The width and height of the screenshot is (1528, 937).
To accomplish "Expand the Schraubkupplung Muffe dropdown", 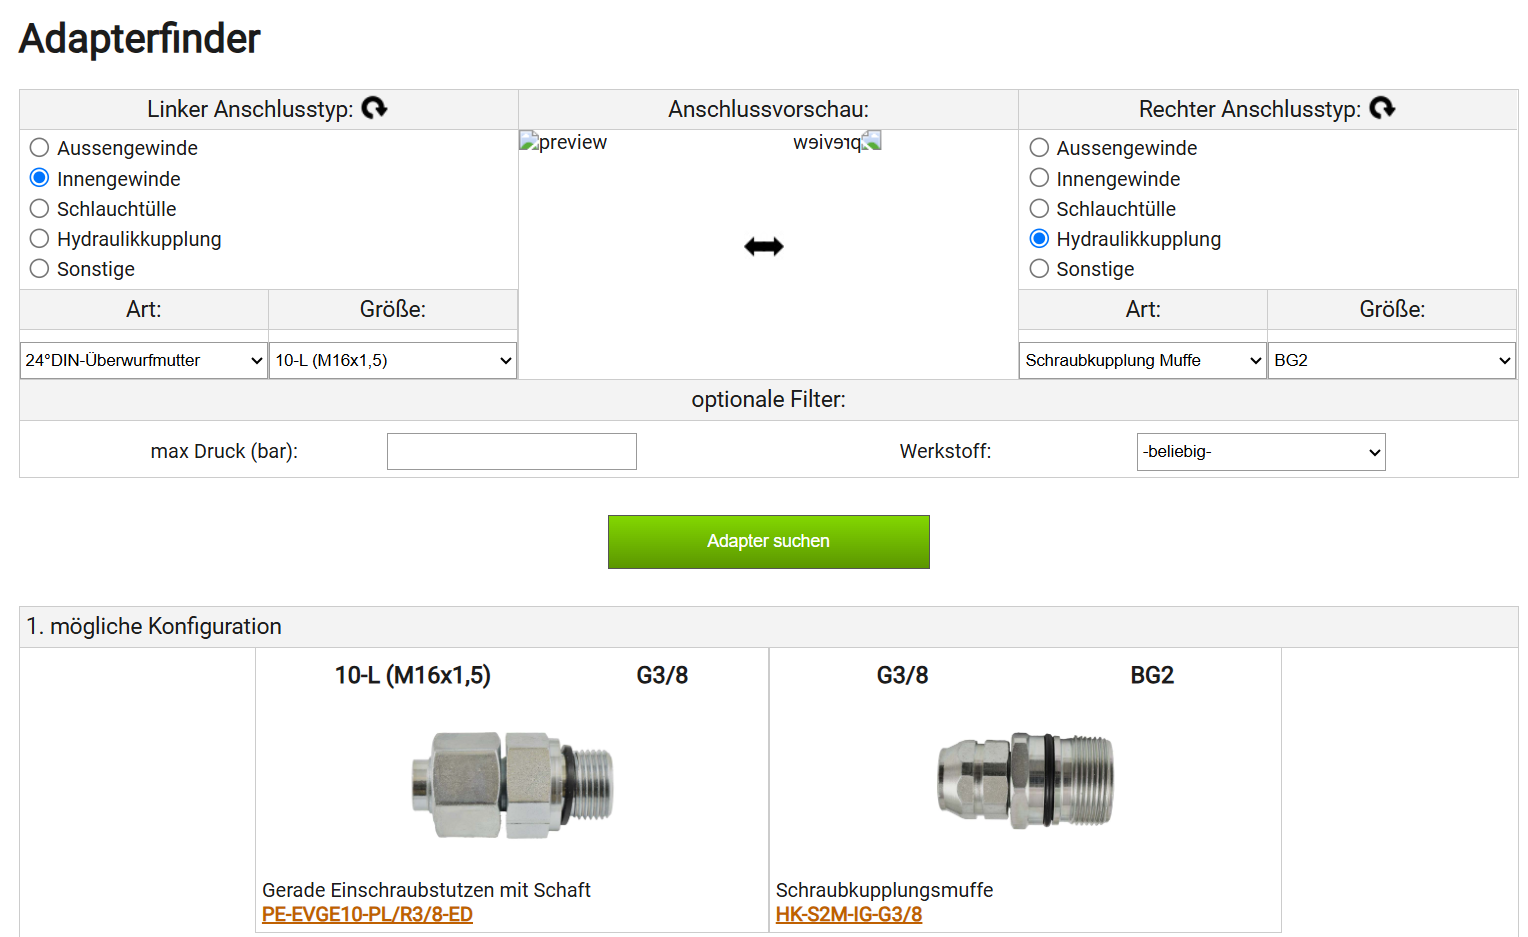I will pyautogui.click(x=1143, y=360).
